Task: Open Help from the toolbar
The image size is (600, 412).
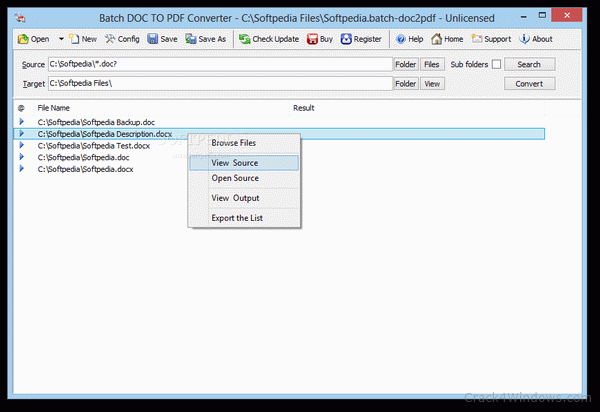Action: point(400,39)
